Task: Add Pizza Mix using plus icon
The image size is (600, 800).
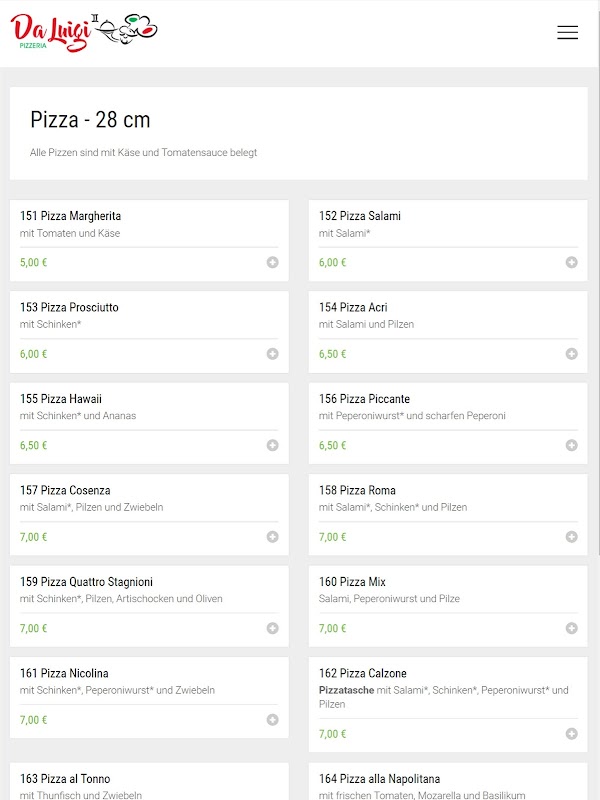Action: click(571, 628)
